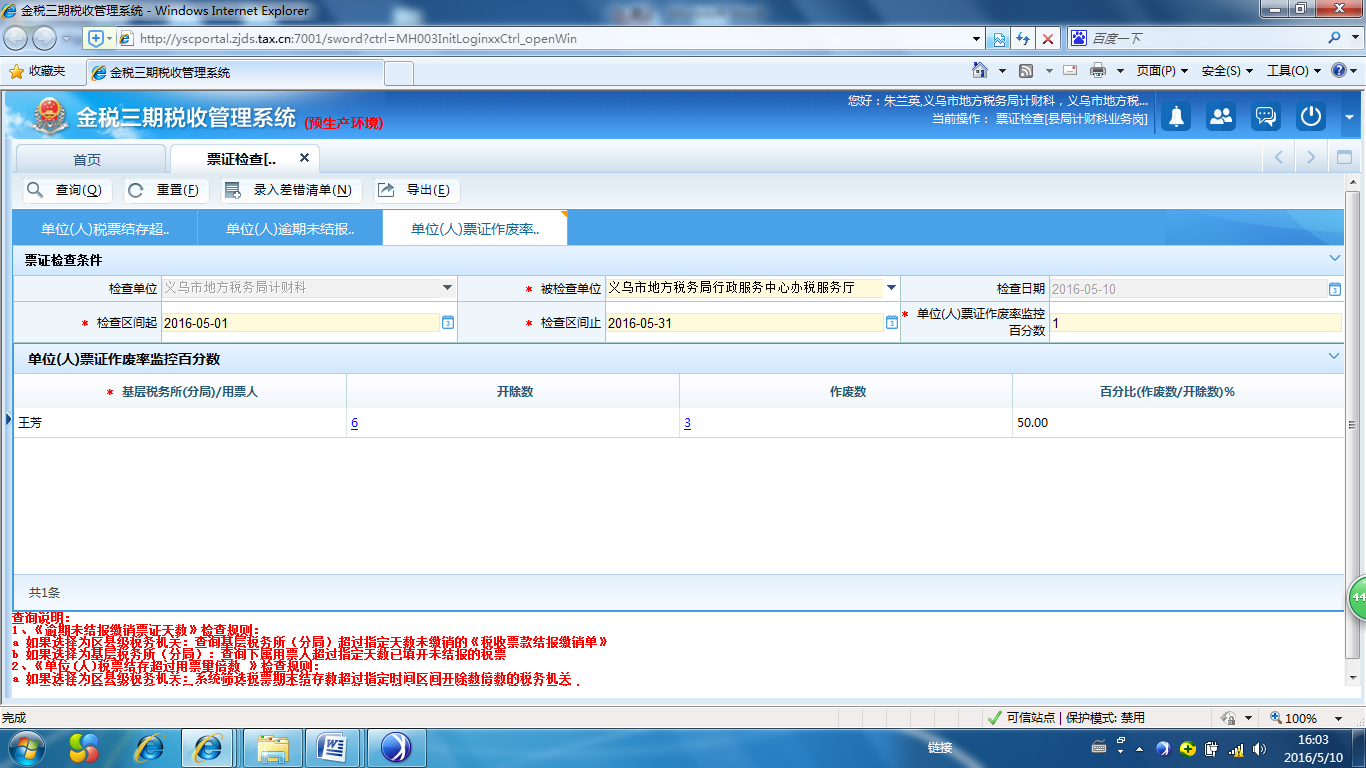Click the IE refresh button
Viewport: 1366px width, 768px height.
click(x=1023, y=38)
